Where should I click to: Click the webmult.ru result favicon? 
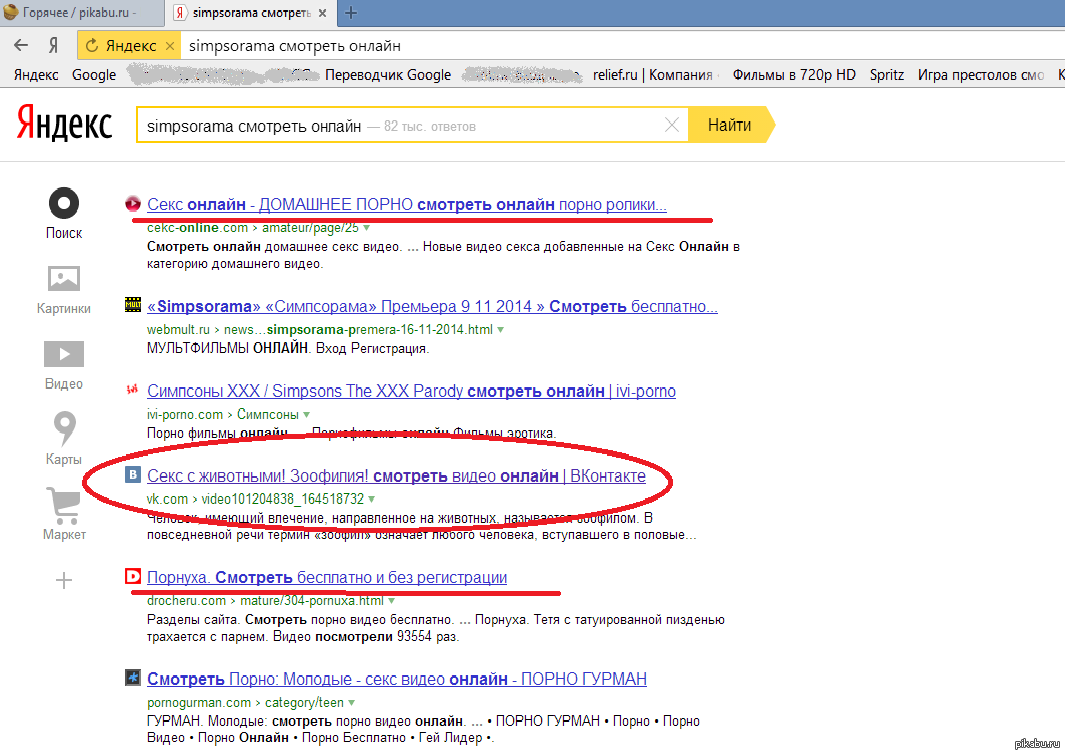click(x=132, y=305)
